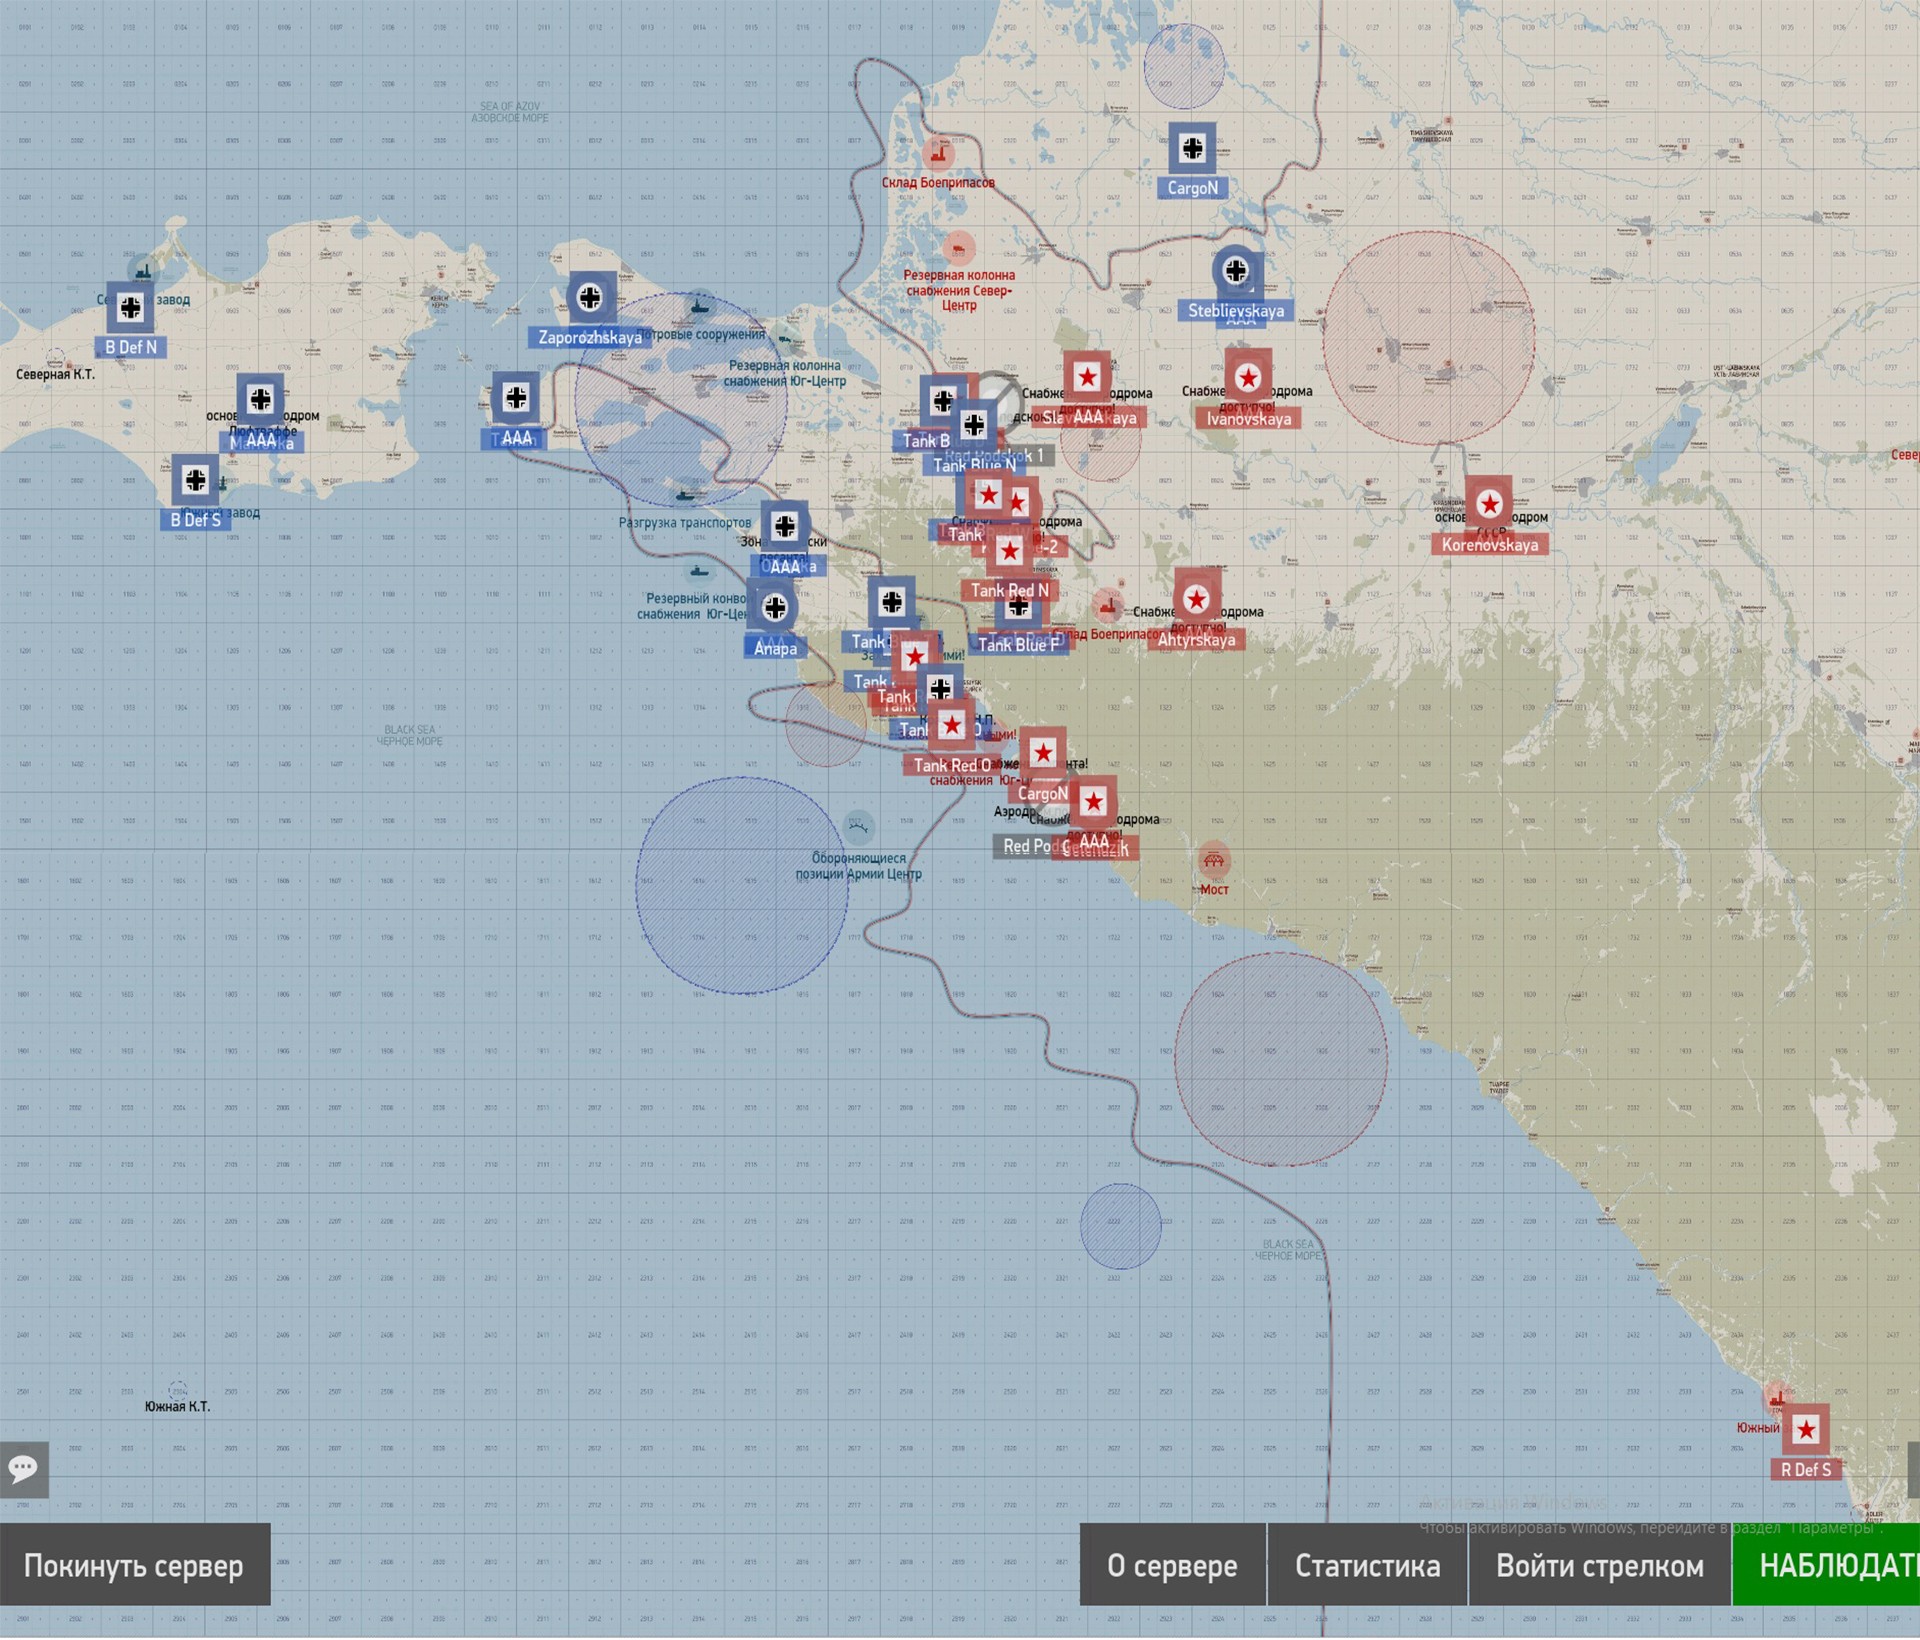Open the Статистика panel
This screenshot has width=1920, height=1640.
pyautogui.click(x=1367, y=1566)
